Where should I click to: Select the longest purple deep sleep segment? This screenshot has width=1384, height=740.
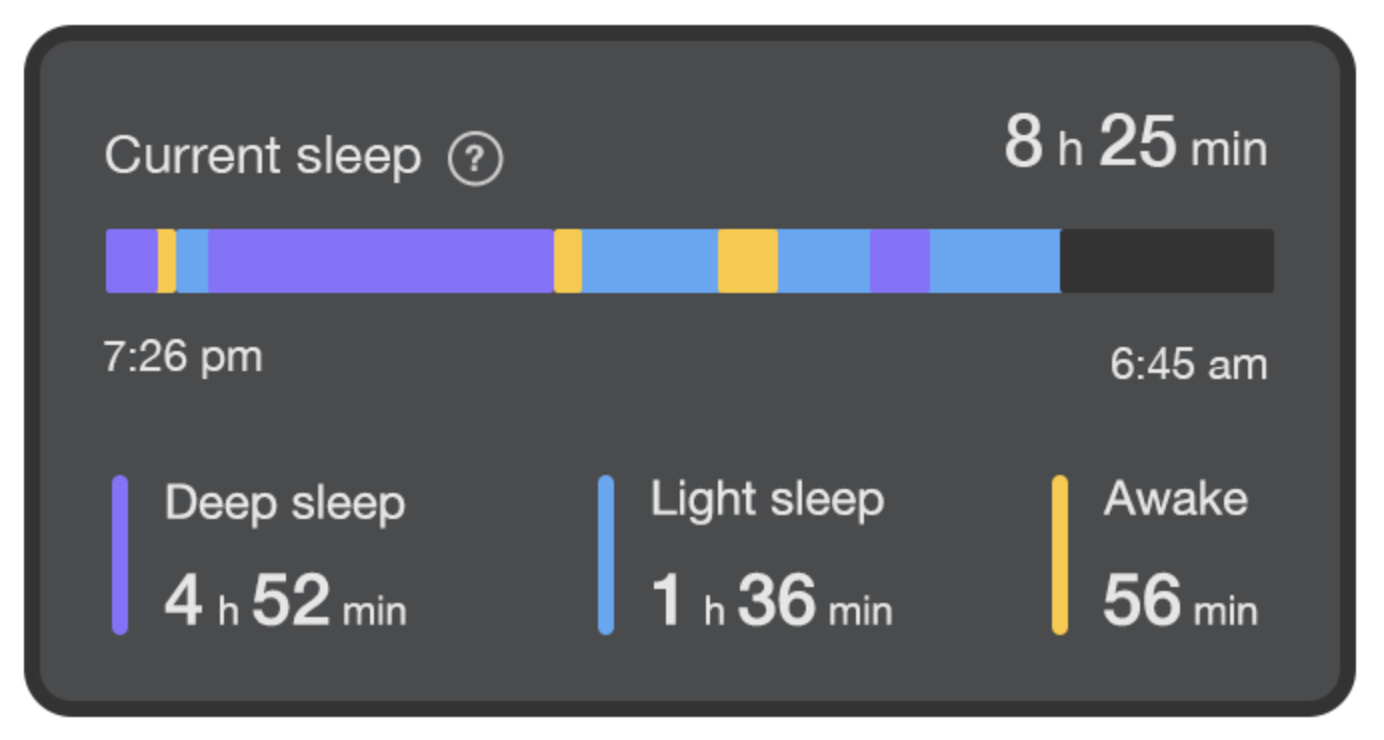tap(381, 261)
